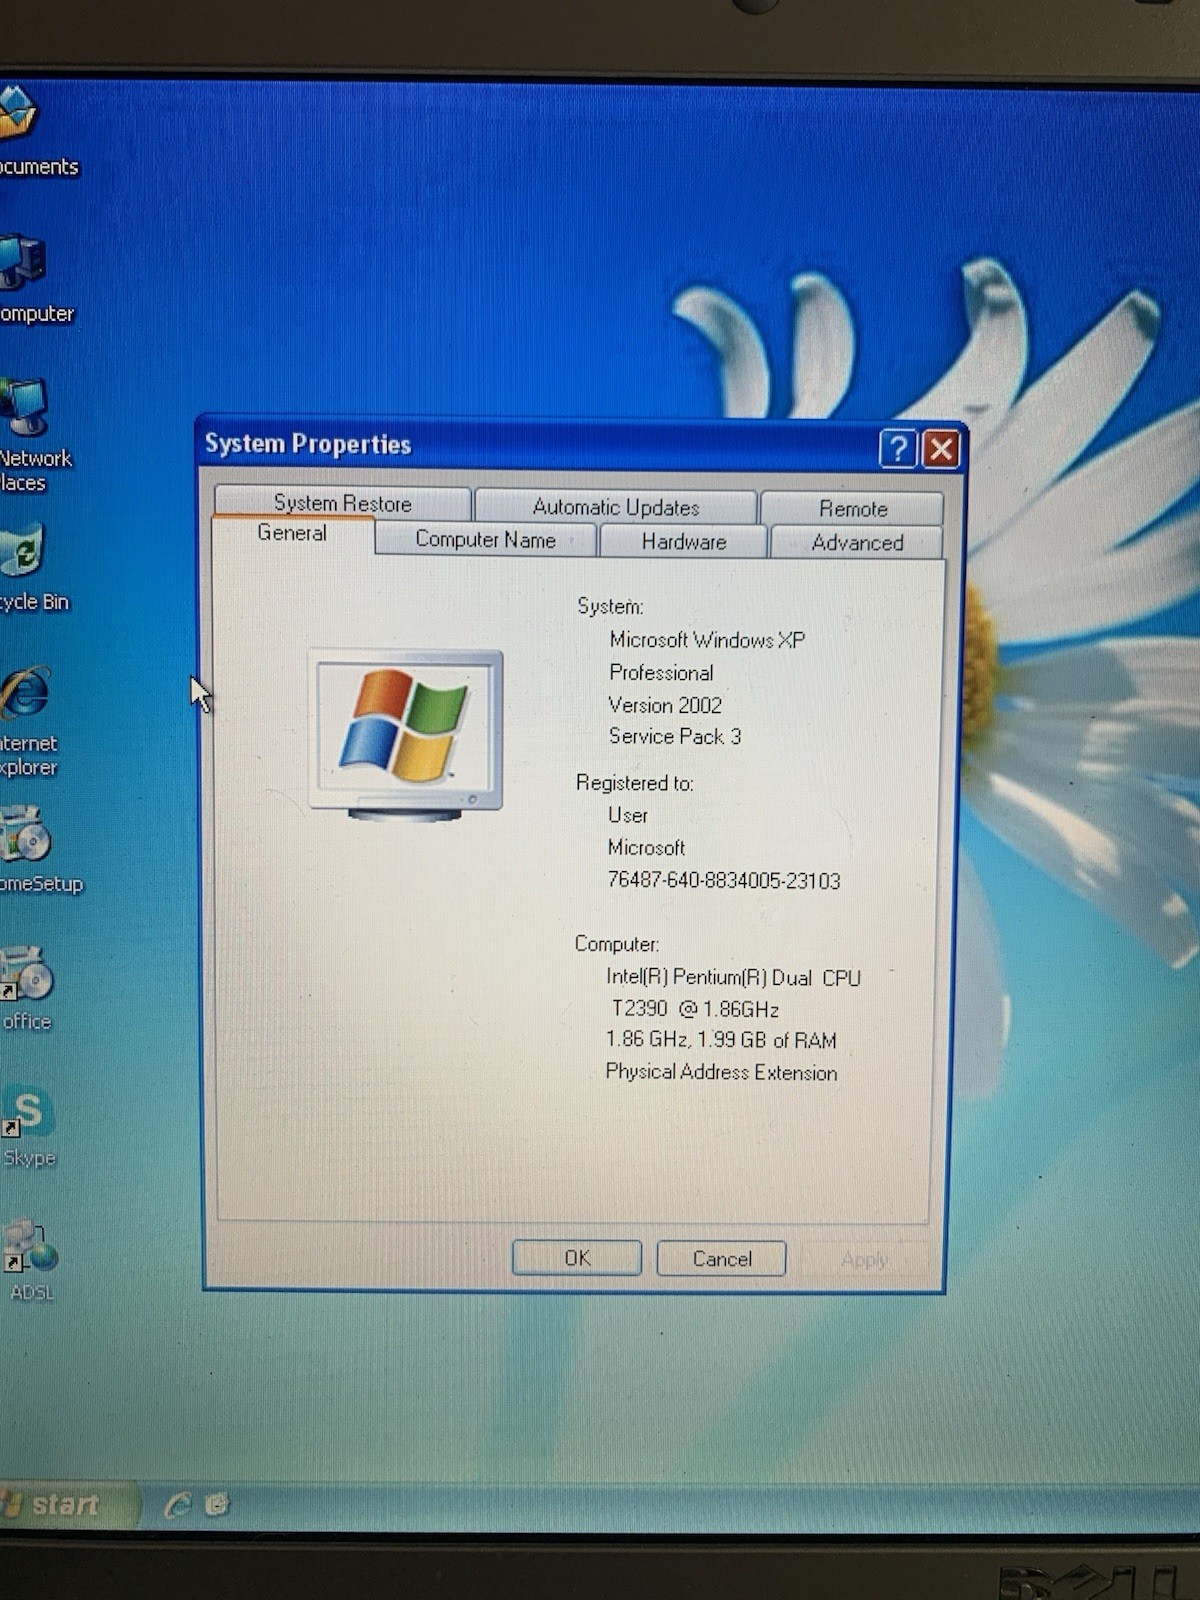Click the Internet Explorer quick launch icon
Screen dimensions: 1200x1600
[178, 1504]
